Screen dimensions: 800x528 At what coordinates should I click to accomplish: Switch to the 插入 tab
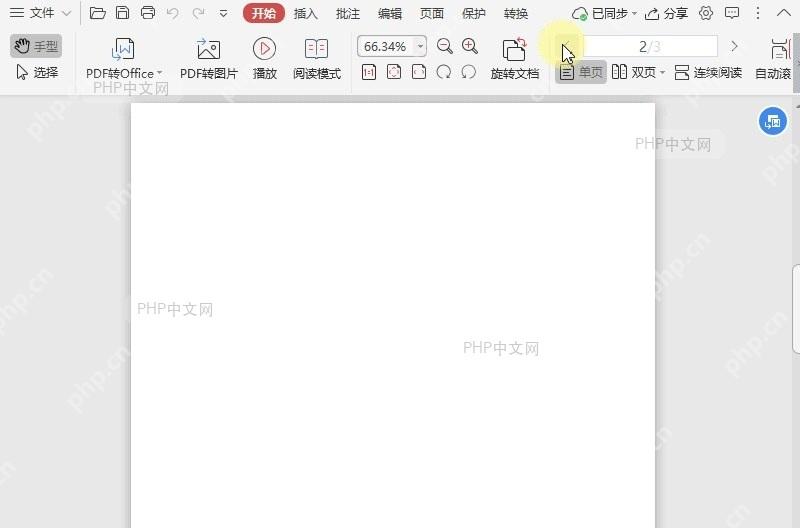pos(306,14)
